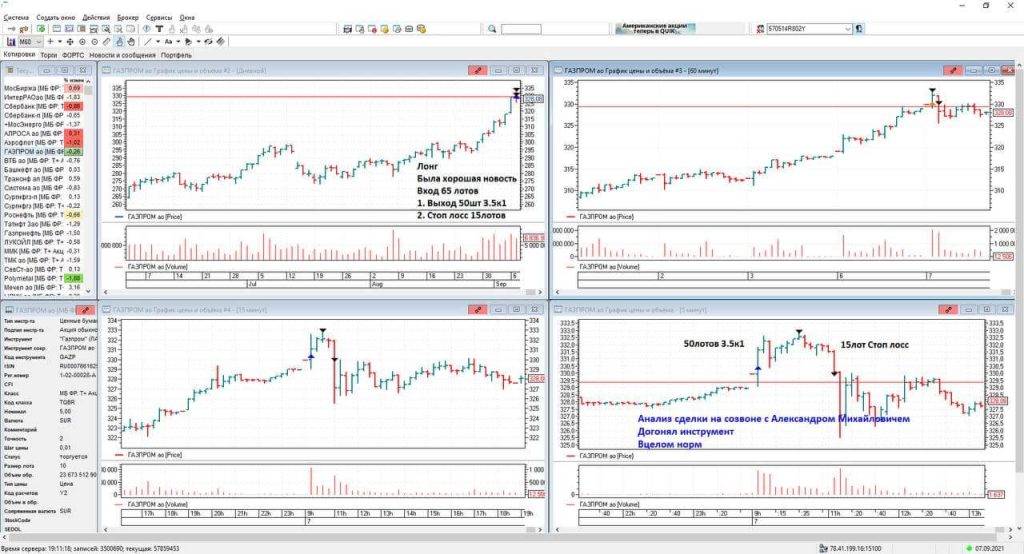
Task: Toggle red pin on Gazprom daily chart #2
Action: click(x=477, y=70)
